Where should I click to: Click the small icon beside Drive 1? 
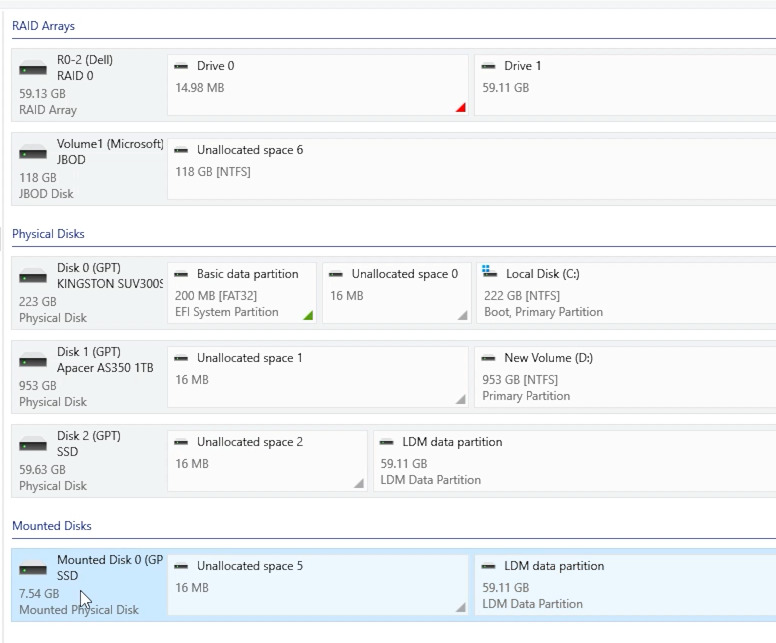point(488,66)
